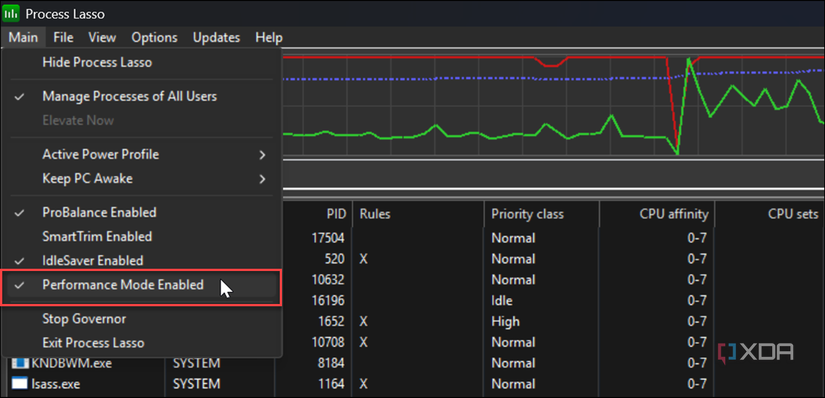Click PID 17504 cell
Image resolution: width=825 pixels, height=398 pixels.
(328, 238)
